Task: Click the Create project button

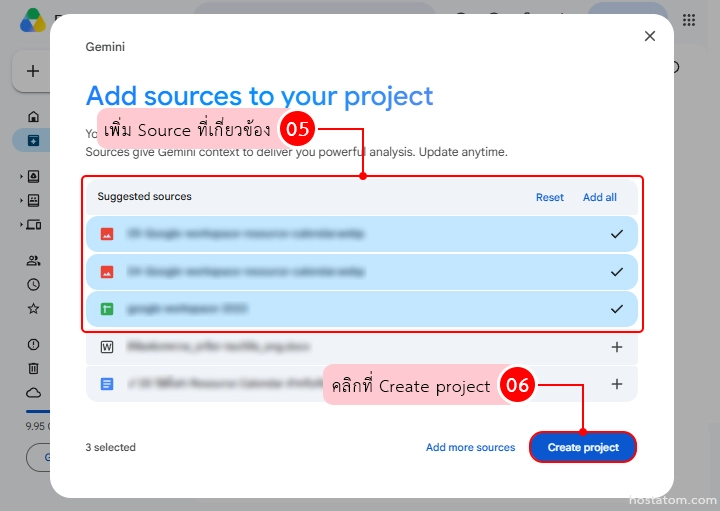Action: click(x=583, y=447)
